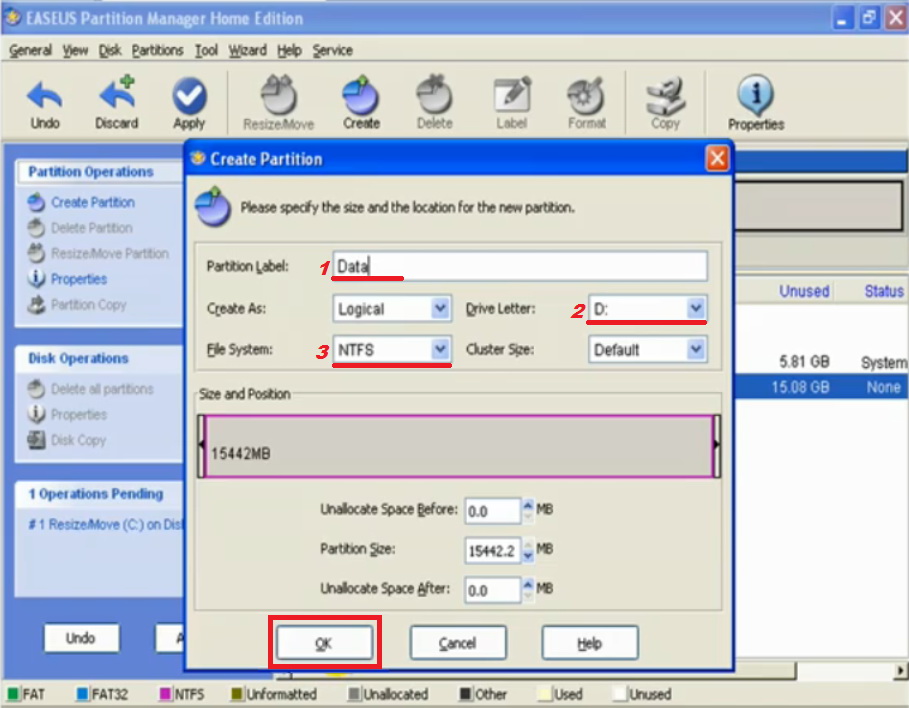909x708 pixels.
Task: Expand the Create As dropdown
Action: [x=440, y=308]
